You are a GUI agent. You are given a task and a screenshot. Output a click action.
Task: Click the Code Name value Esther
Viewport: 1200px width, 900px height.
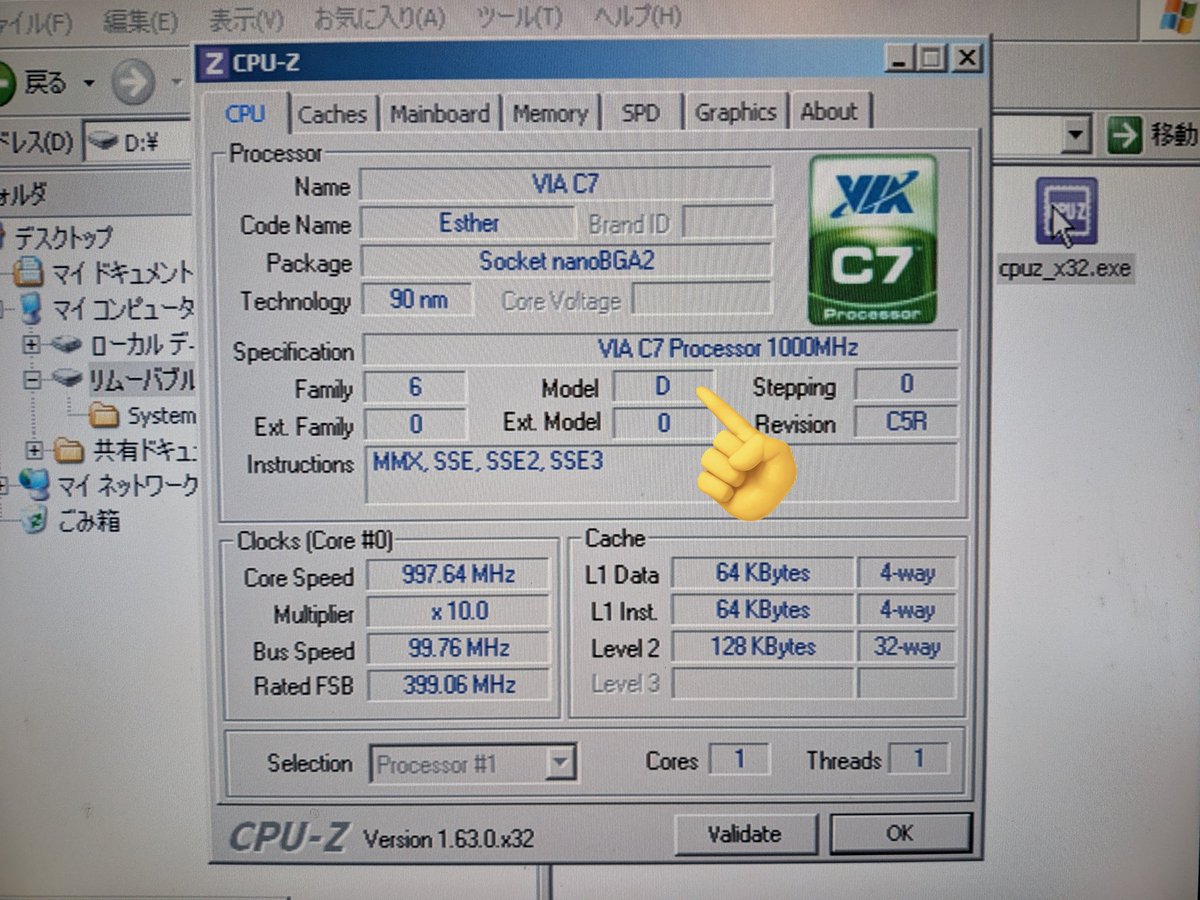coord(468,222)
